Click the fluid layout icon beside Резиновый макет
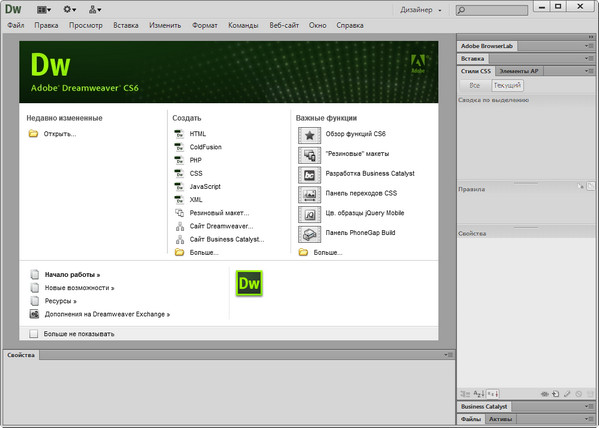 [179, 213]
